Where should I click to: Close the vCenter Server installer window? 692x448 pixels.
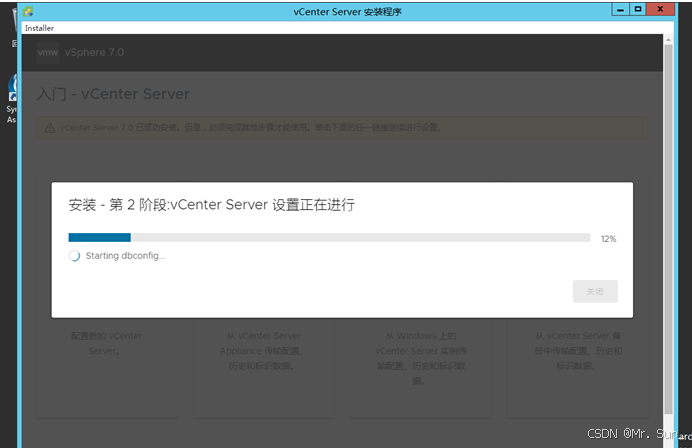click(660, 9)
